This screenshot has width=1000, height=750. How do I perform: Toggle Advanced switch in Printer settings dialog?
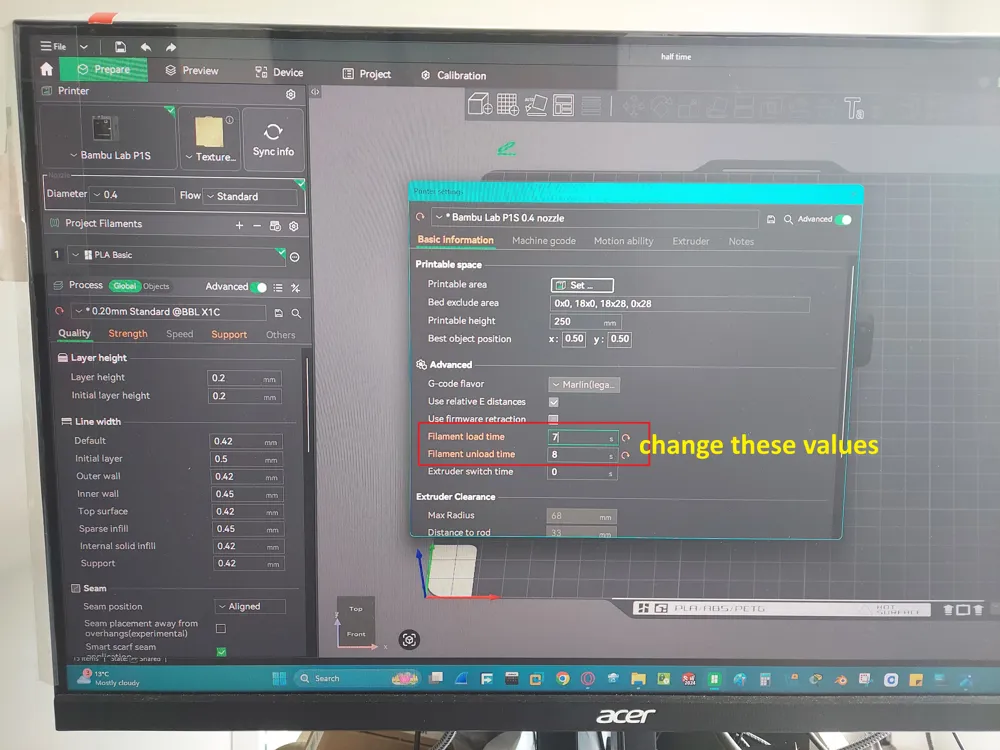pos(844,219)
